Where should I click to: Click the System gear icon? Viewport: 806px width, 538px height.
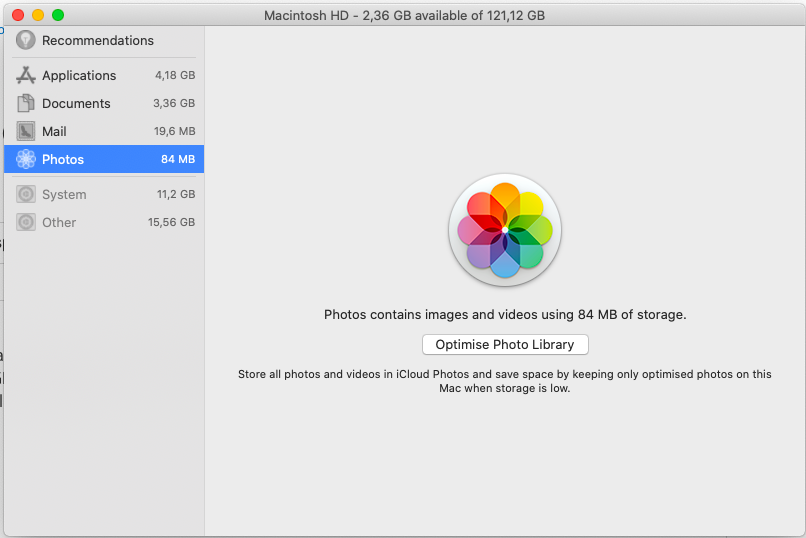pyautogui.click(x=26, y=194)
